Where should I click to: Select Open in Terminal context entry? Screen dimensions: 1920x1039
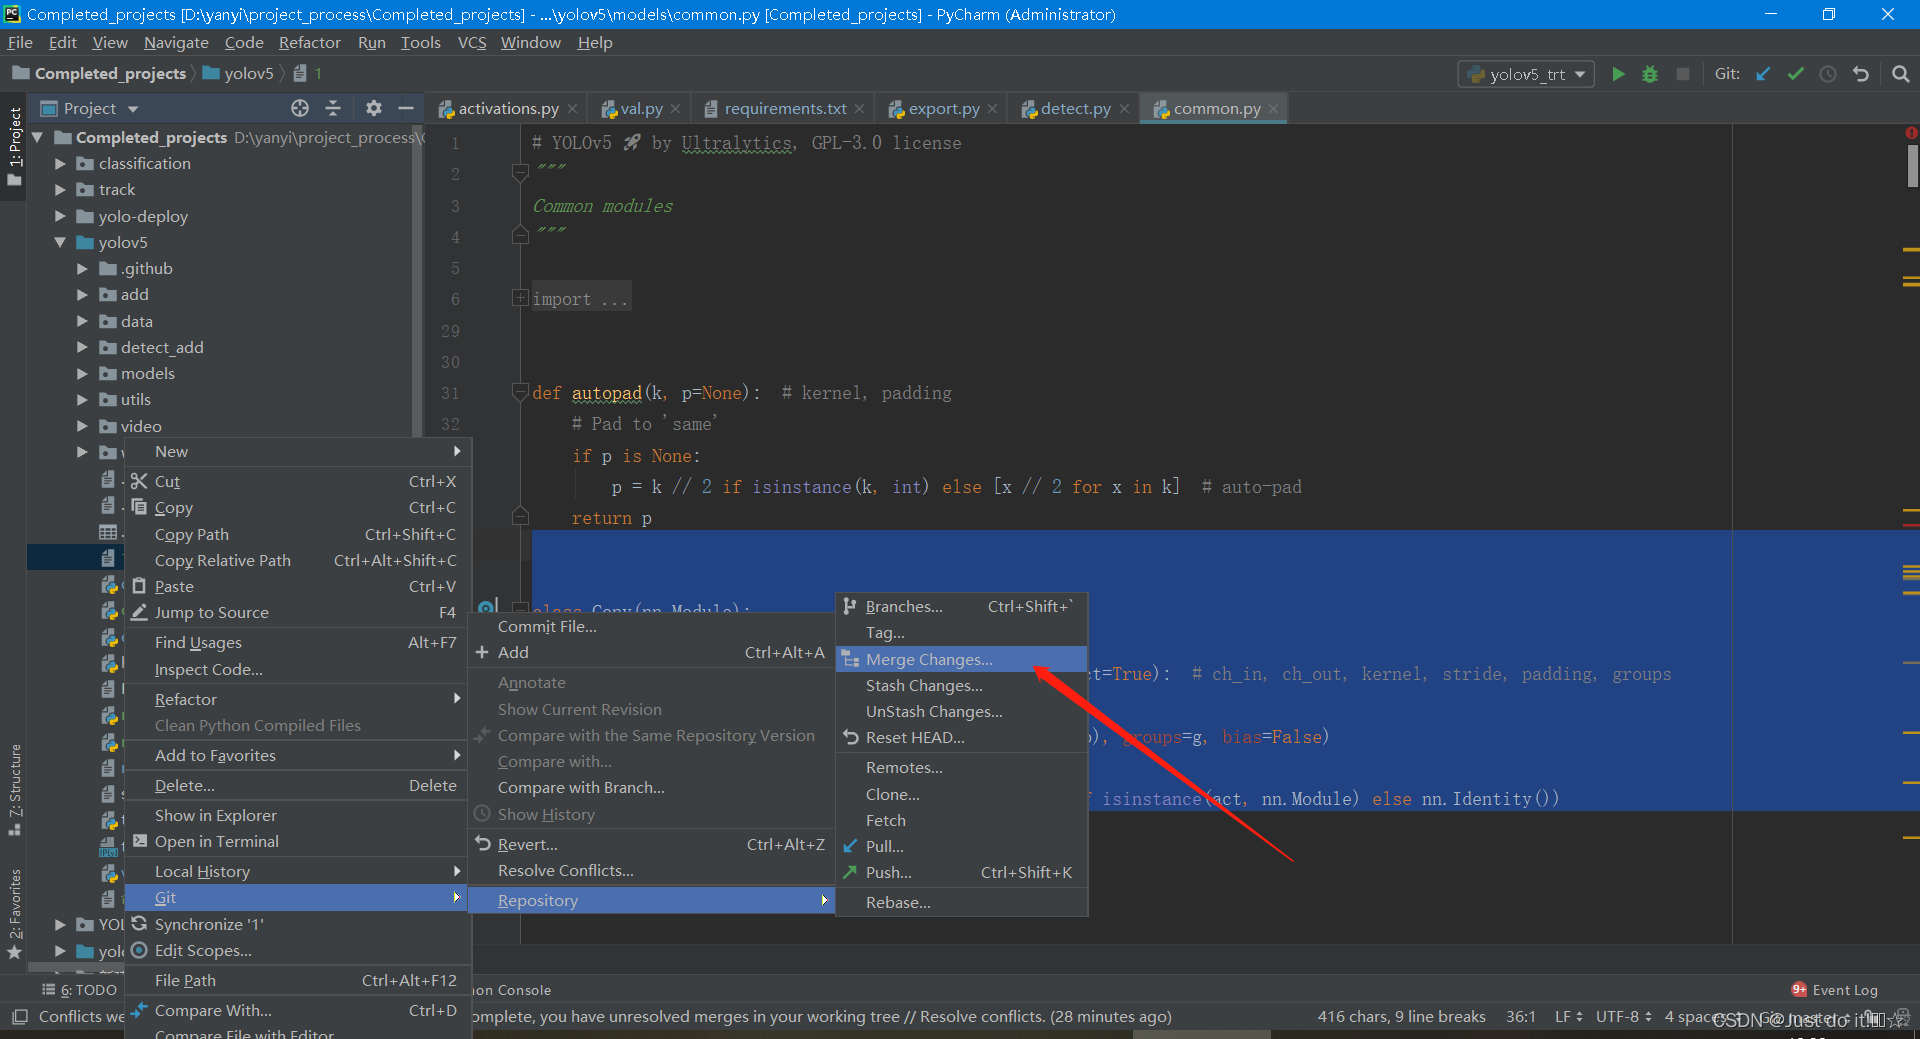click(x=297, y=841)
